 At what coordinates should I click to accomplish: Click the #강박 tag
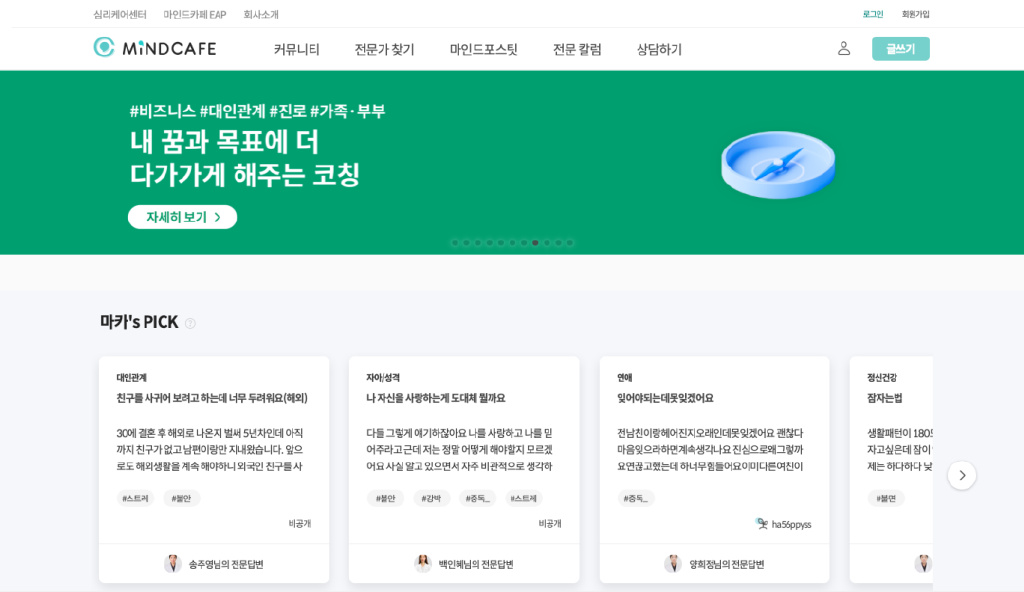[x=431, y=498]
